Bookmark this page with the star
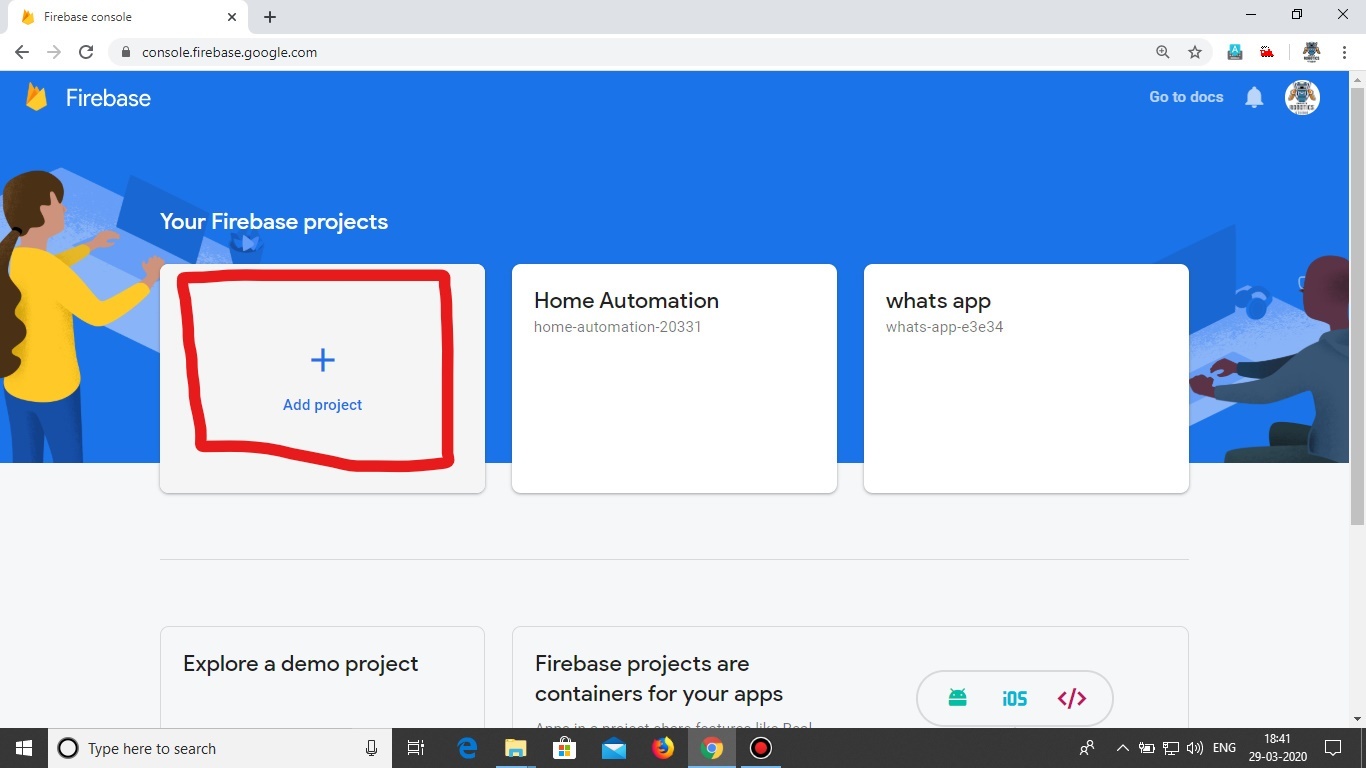Image resolution: width=1366 pixels, height=768 pixels. [x=1194, y=52]
